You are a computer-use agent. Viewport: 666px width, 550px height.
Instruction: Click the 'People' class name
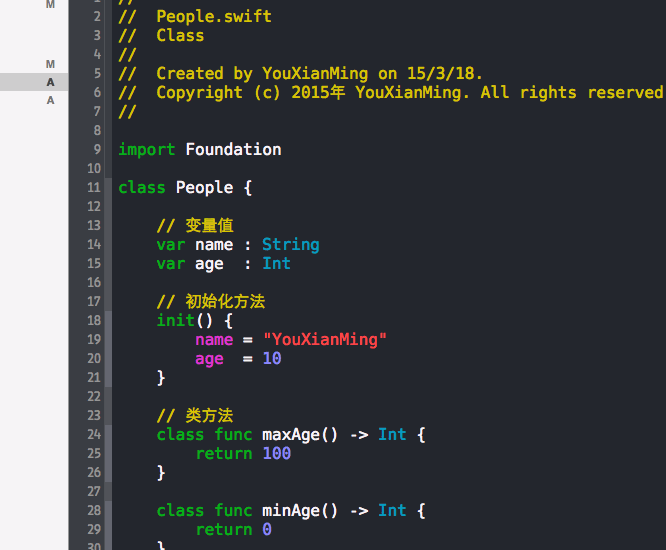[204, 188]
